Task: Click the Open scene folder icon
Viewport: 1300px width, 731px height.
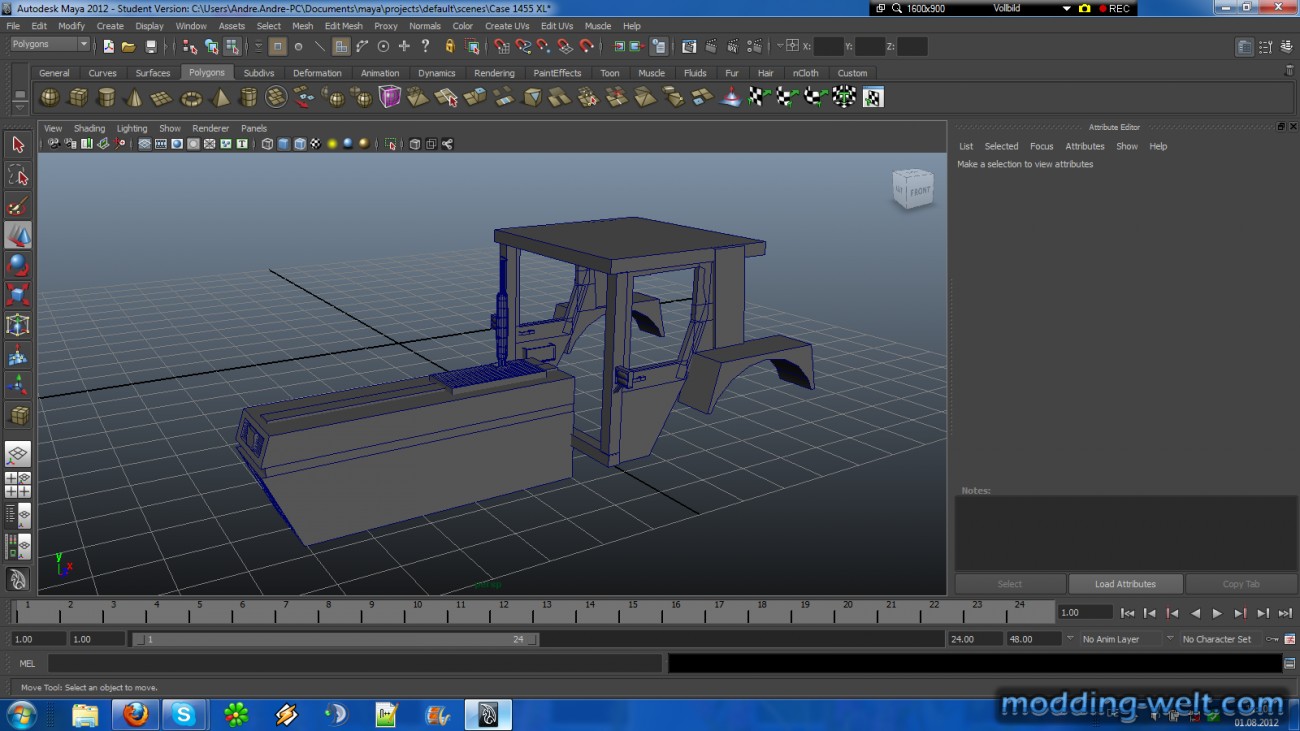Action: (129, 46)
